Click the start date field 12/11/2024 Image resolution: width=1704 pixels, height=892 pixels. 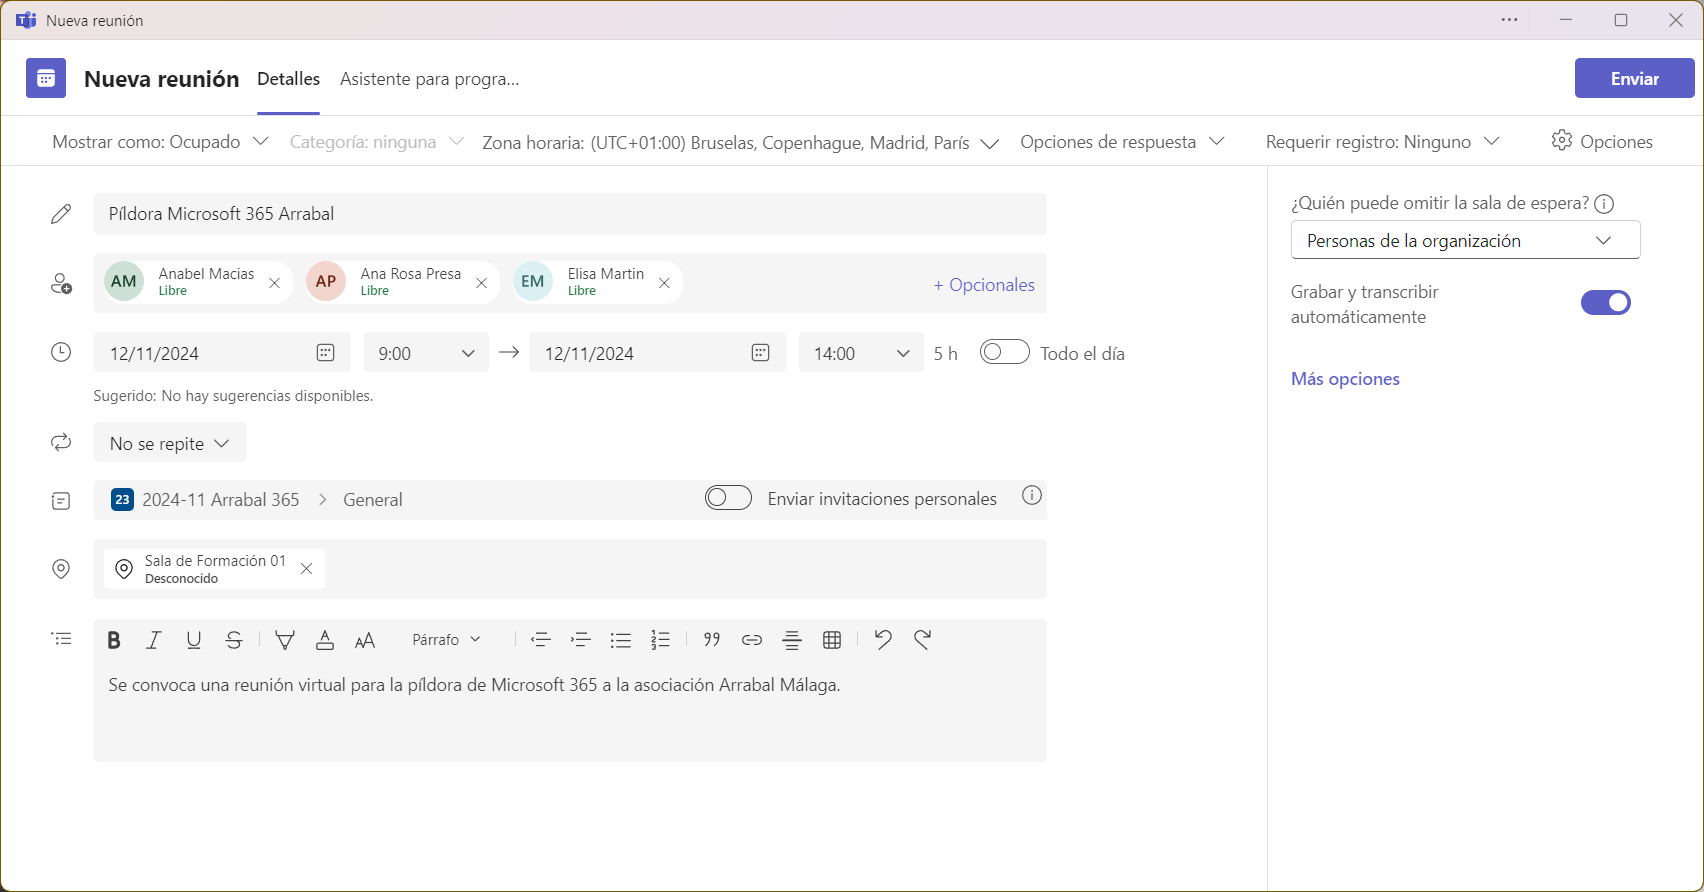(222, 353)
